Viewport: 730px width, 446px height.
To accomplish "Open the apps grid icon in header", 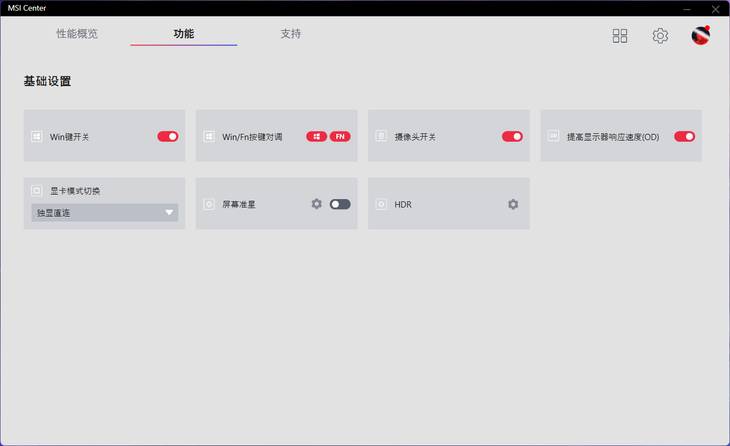I will pos(620,36).
